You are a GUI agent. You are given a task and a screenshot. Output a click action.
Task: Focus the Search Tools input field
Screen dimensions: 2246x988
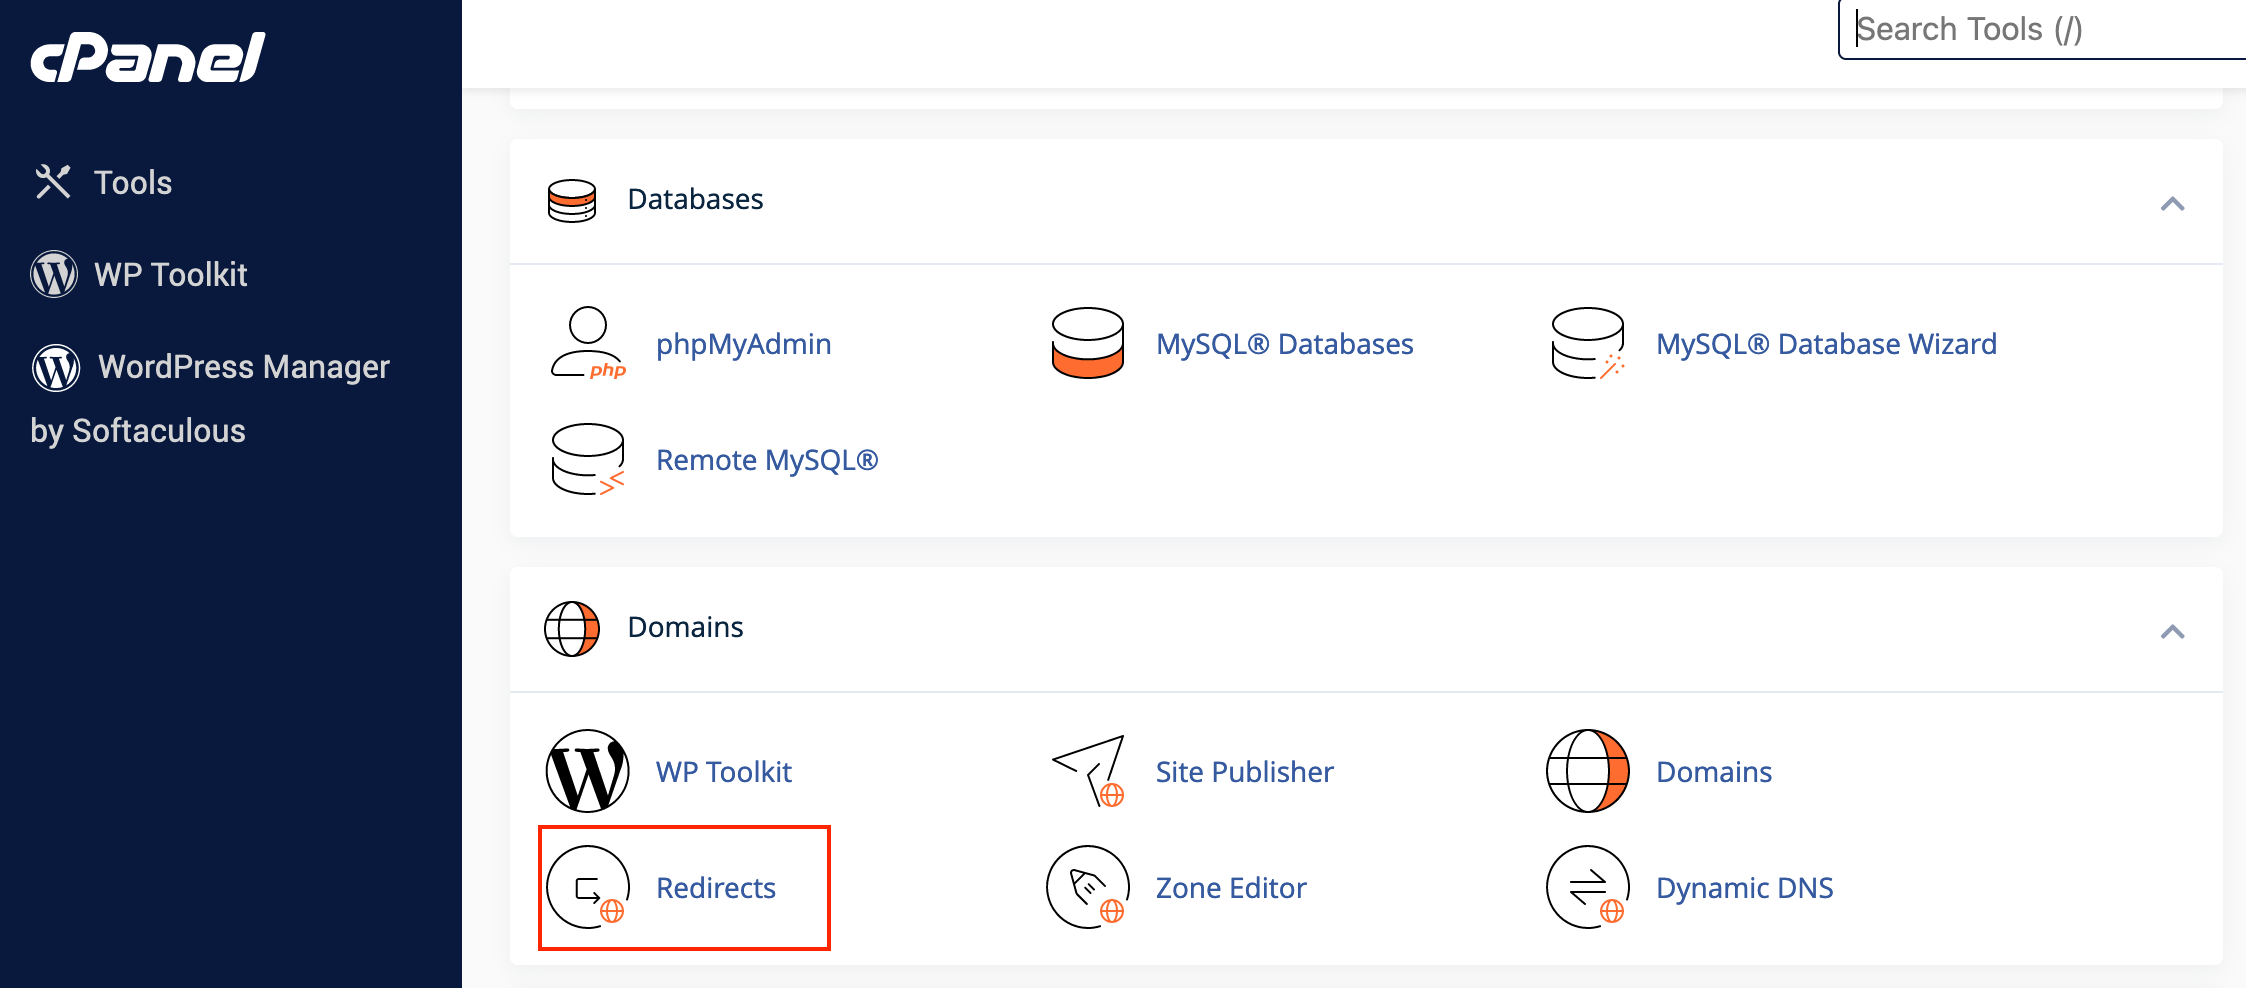pos(2042,29)
